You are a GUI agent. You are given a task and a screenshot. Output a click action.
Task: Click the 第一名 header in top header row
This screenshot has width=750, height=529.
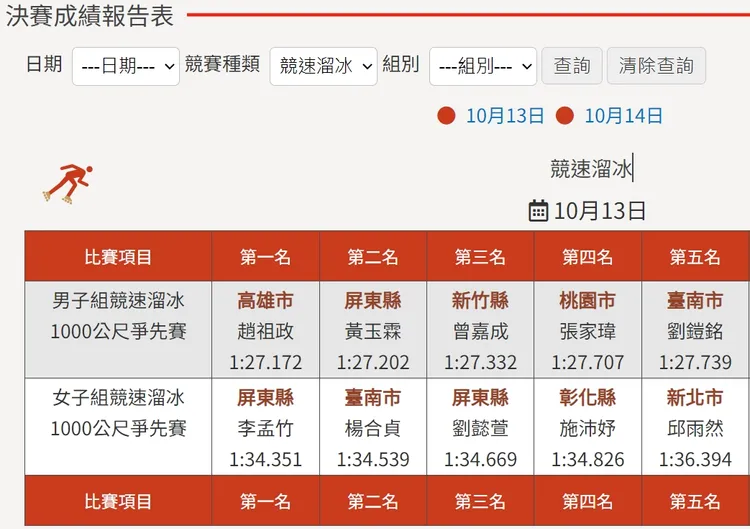pyautogui.click(x=265, y=257)
